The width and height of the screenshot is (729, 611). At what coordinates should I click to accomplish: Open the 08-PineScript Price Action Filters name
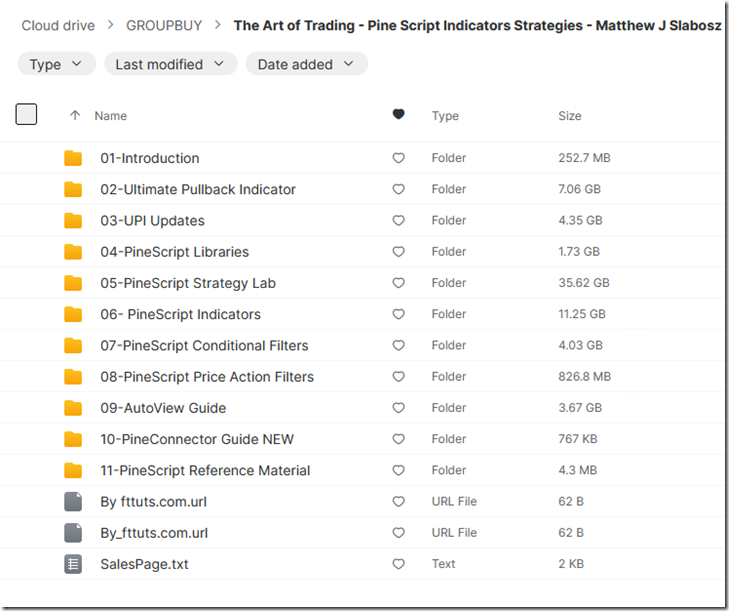tap(207, 377)
